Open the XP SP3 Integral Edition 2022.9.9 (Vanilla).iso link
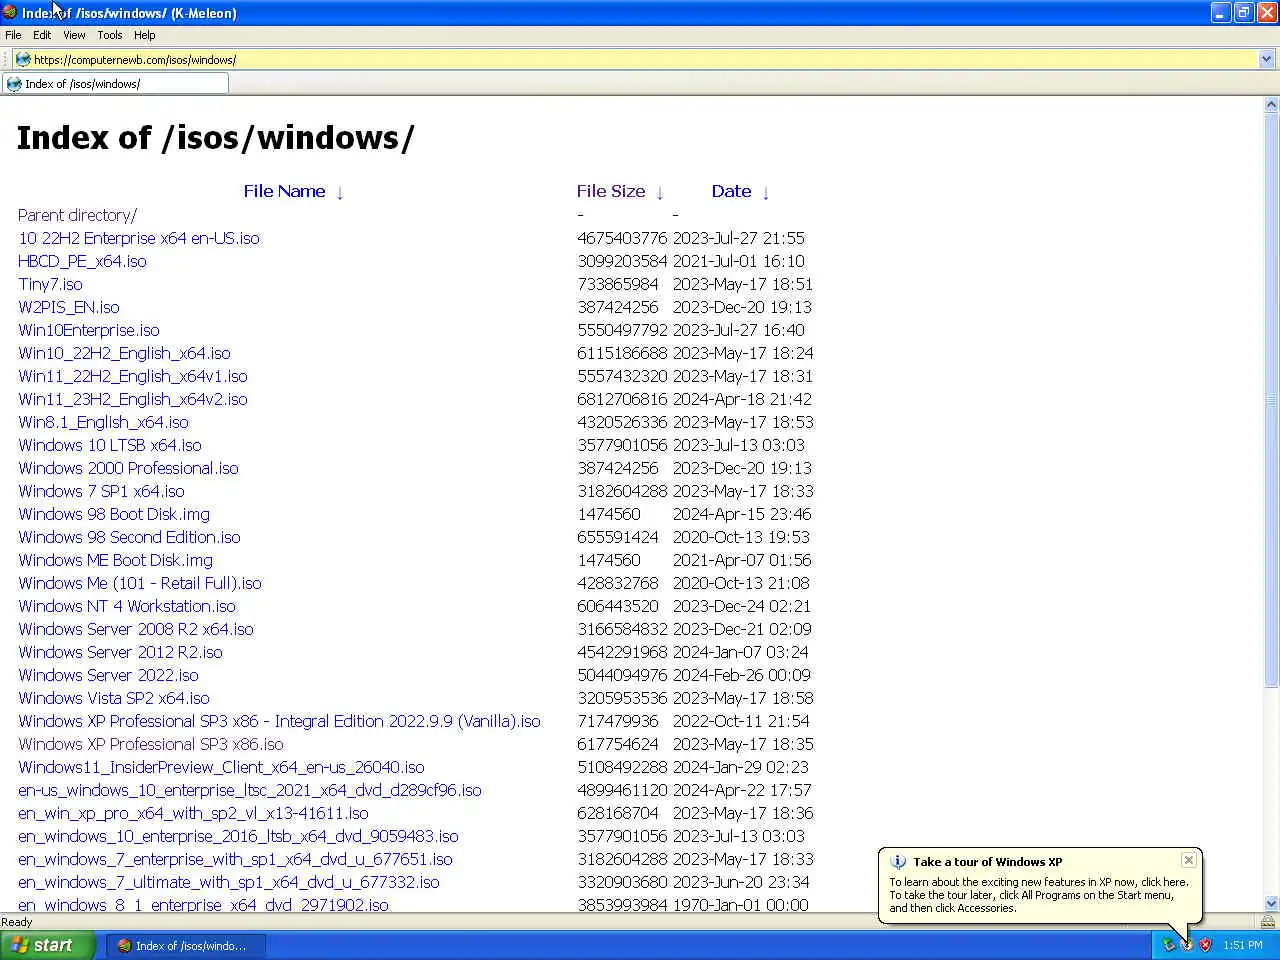The image size is (1280, 960). (x=279, y=721)
